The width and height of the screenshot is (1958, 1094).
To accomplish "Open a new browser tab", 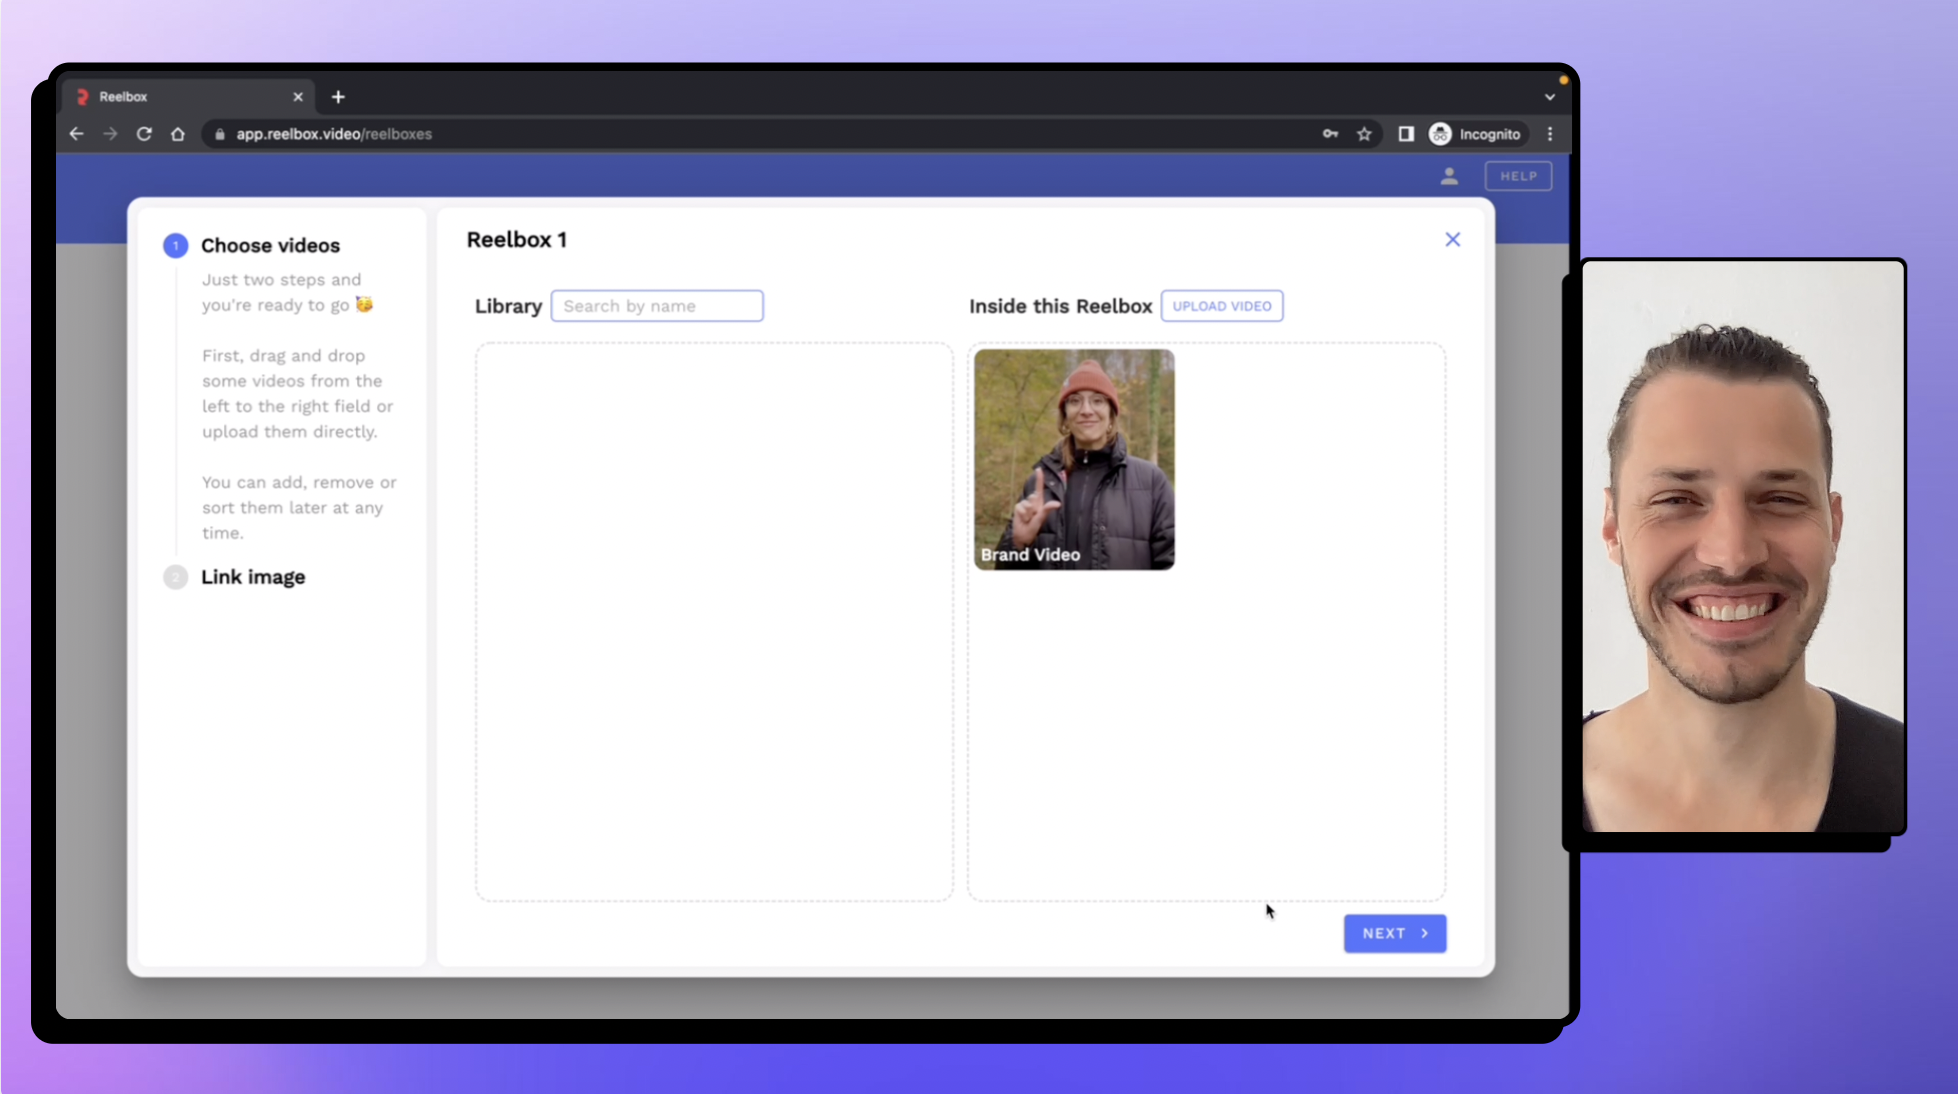I will (x=338, y=97).
